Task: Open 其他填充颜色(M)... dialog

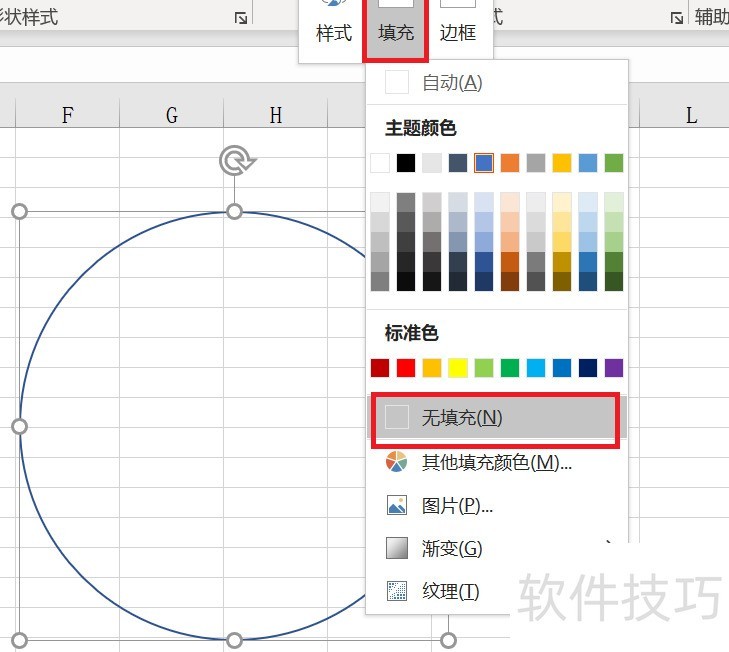Action: coord(497,462)
